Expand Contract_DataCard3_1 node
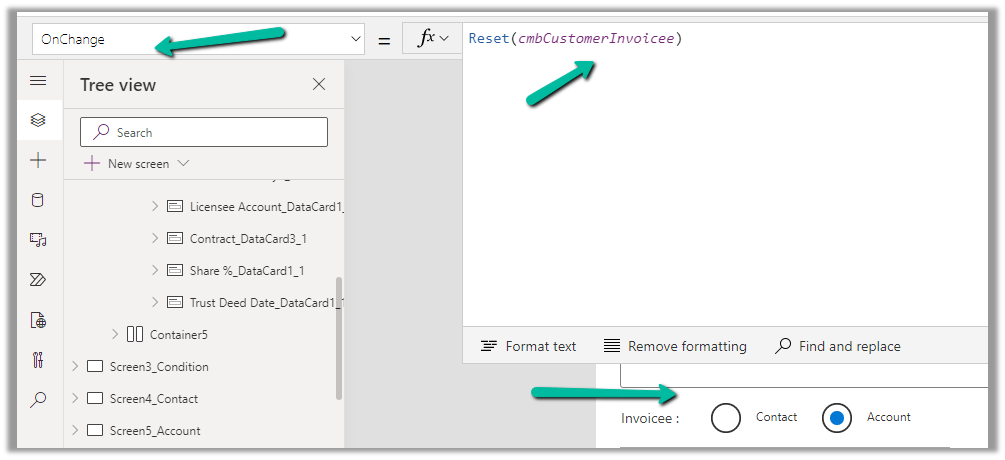Screen dimensions: 1005x460 [154, 238]
